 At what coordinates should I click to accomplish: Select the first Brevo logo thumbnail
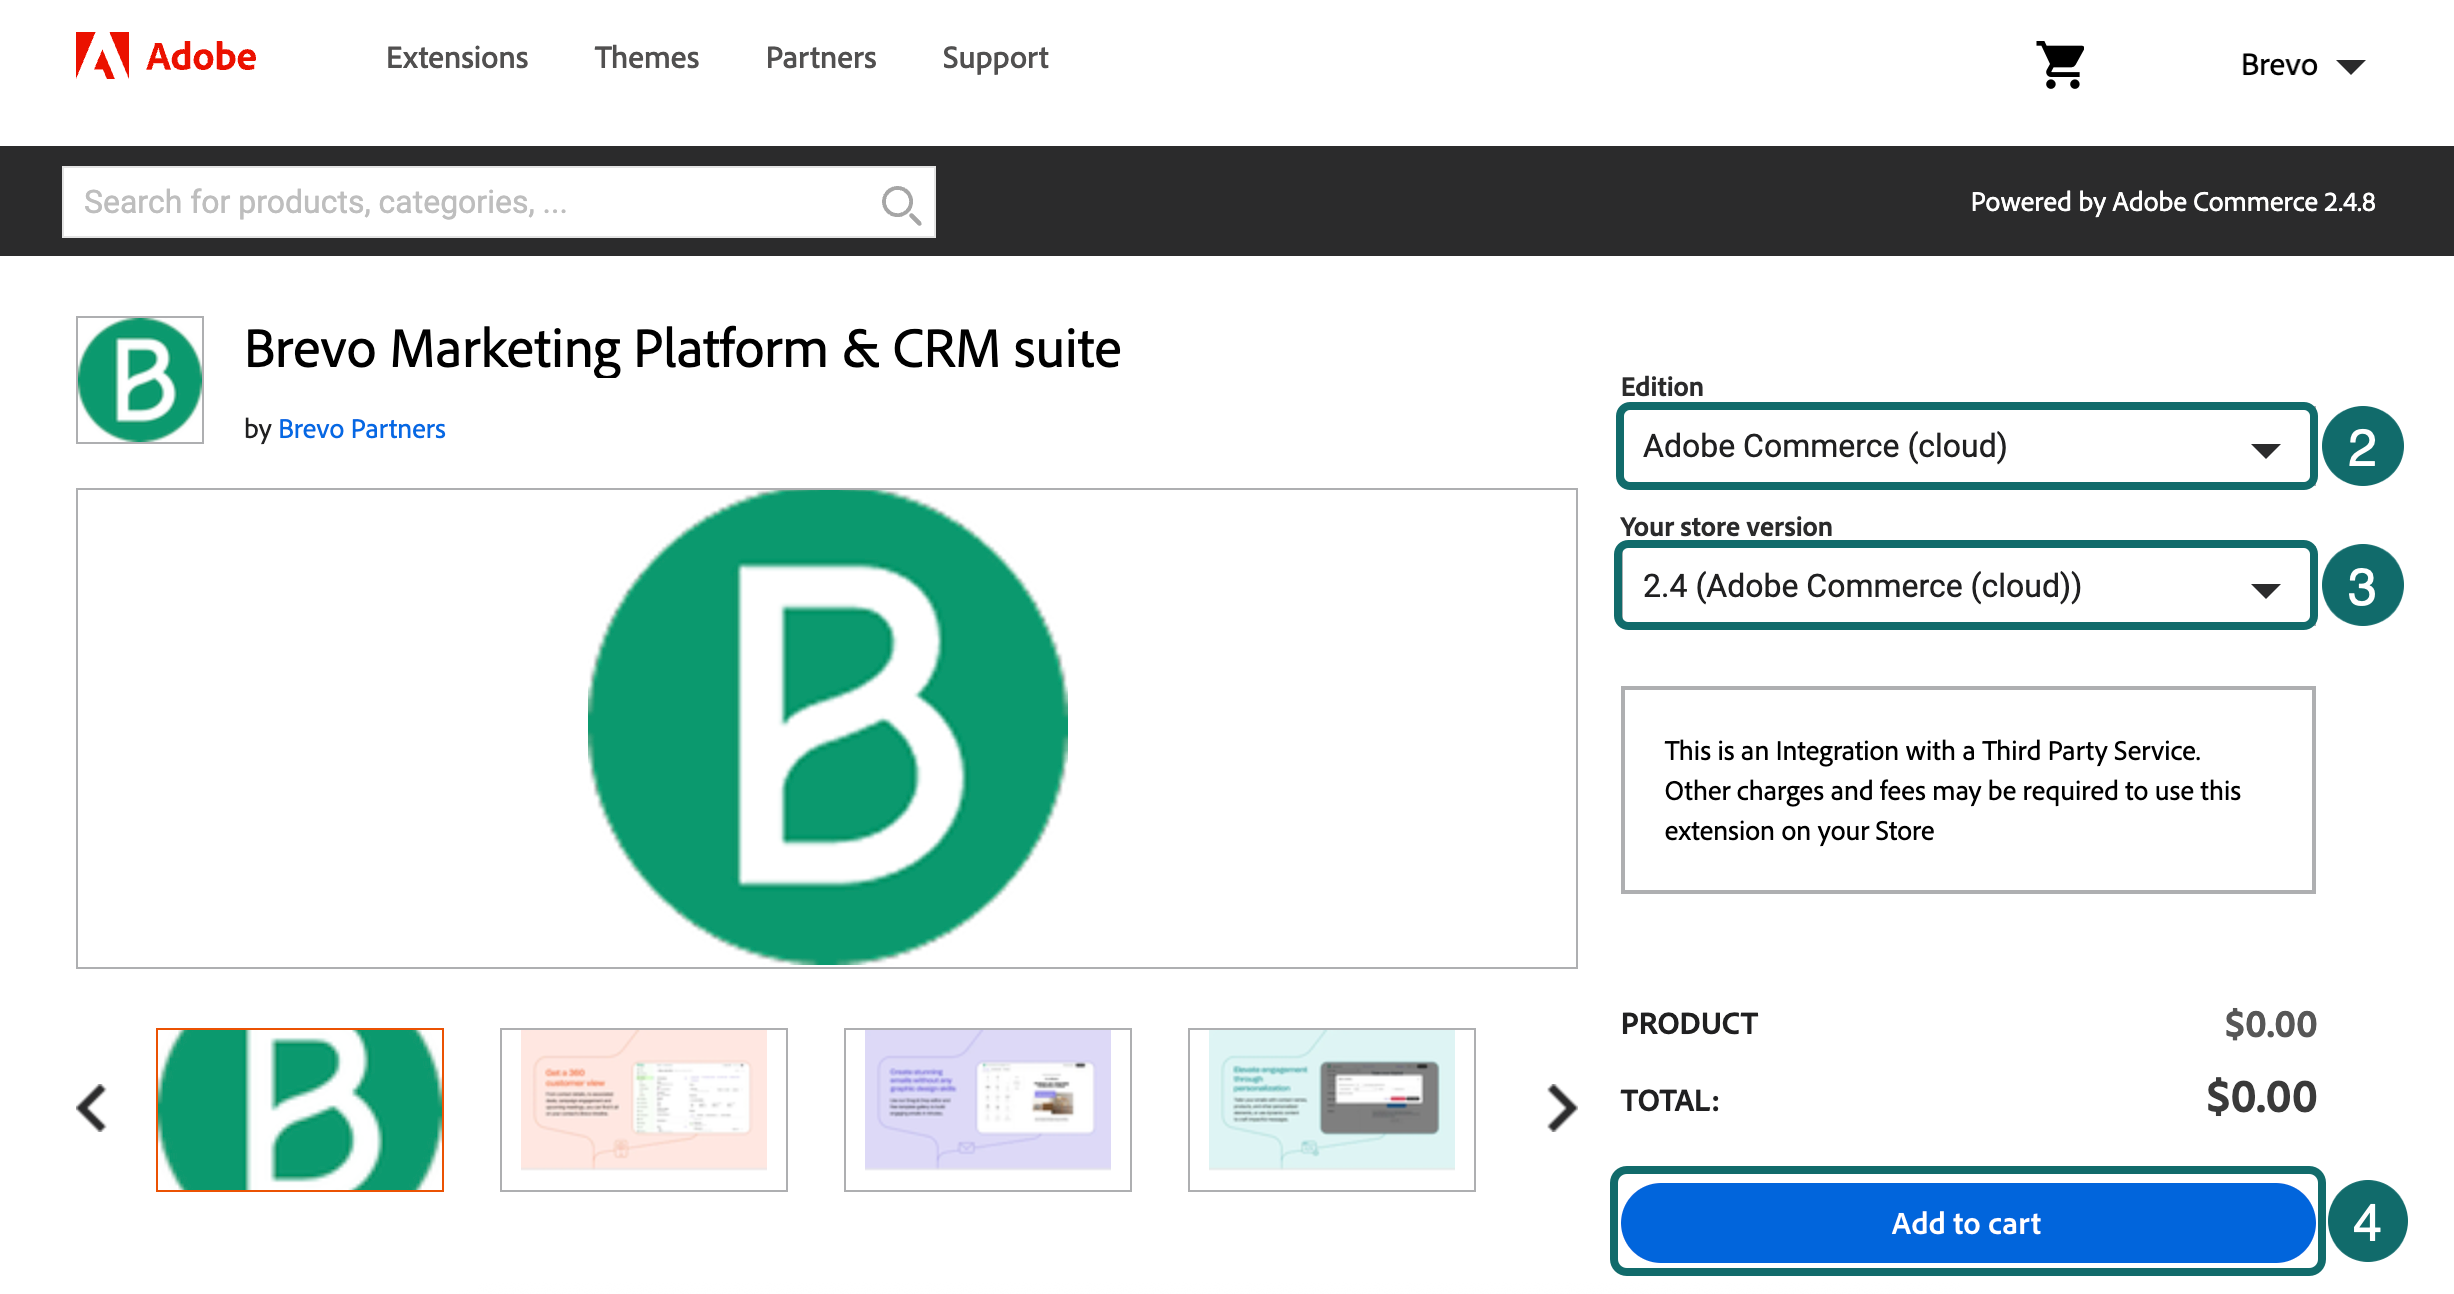(x=300, y=1108)
